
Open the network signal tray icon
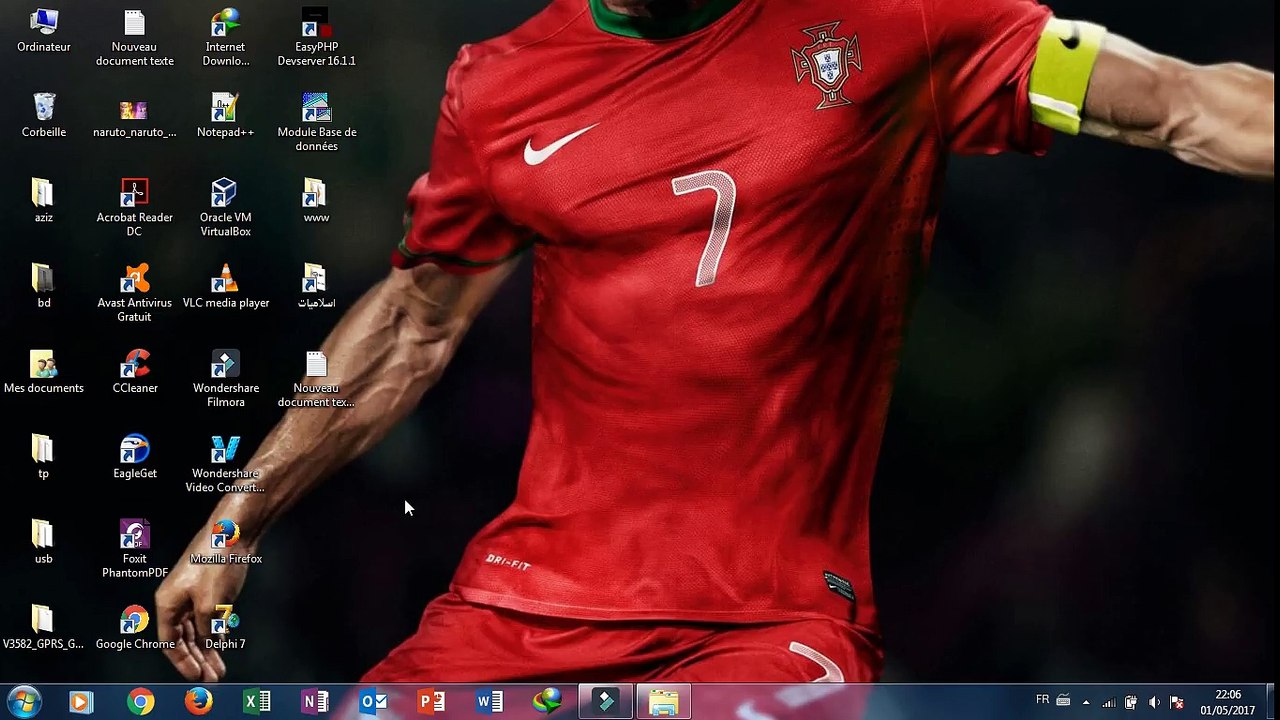(x=1109, y=702)
